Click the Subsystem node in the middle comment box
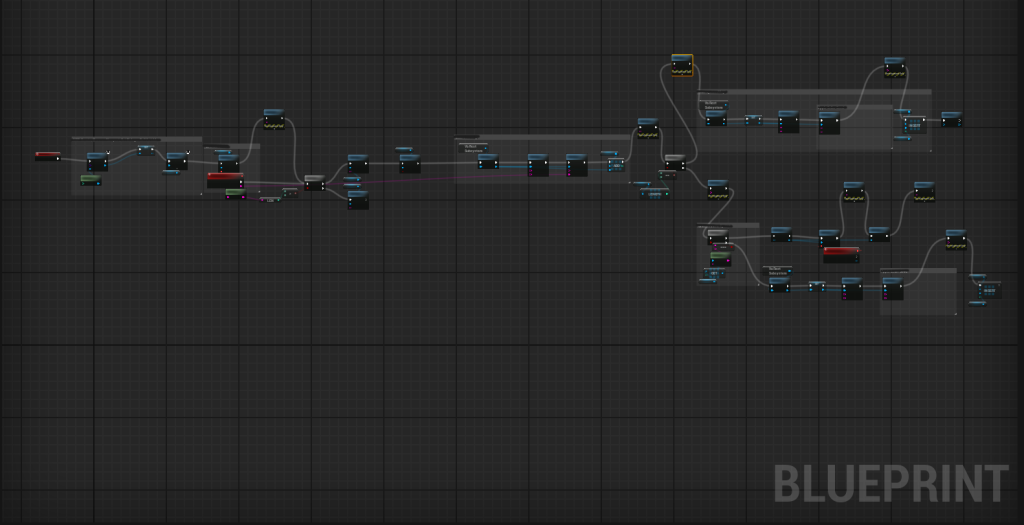The width and height of the screenshot is (1024, 525). coord(470,147)
